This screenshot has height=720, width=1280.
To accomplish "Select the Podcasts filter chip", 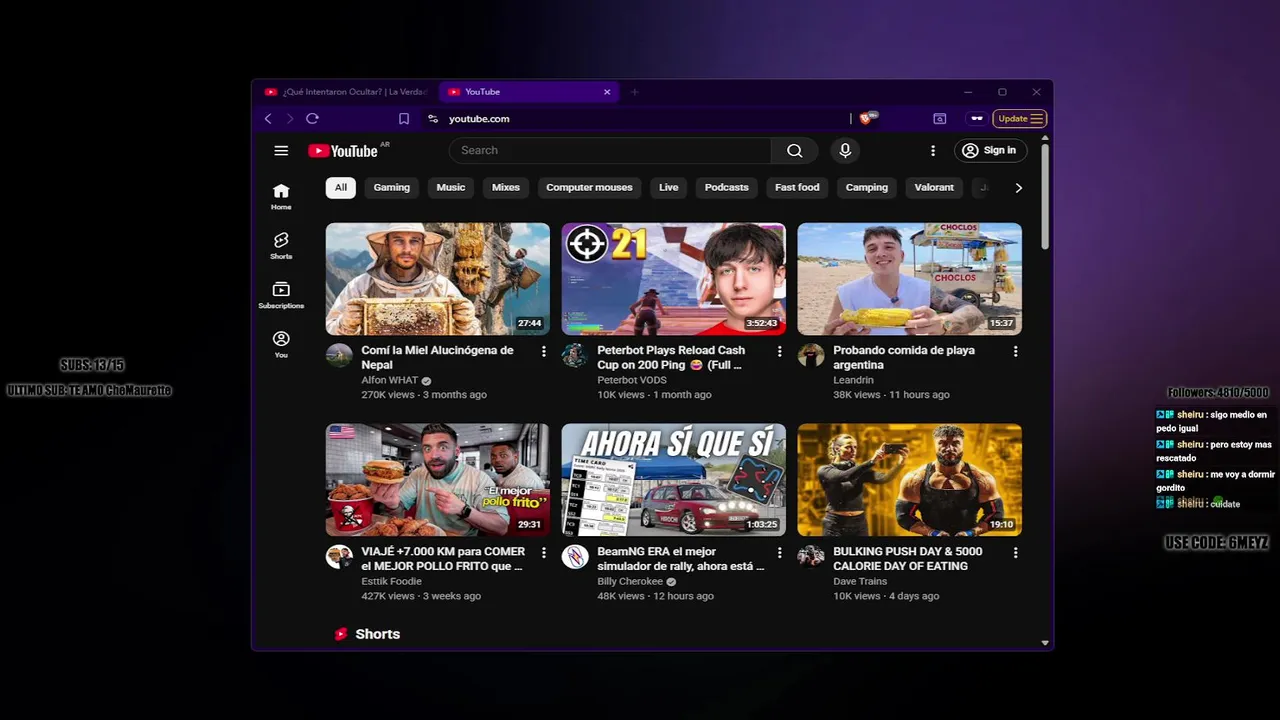I will pos(727,187).
